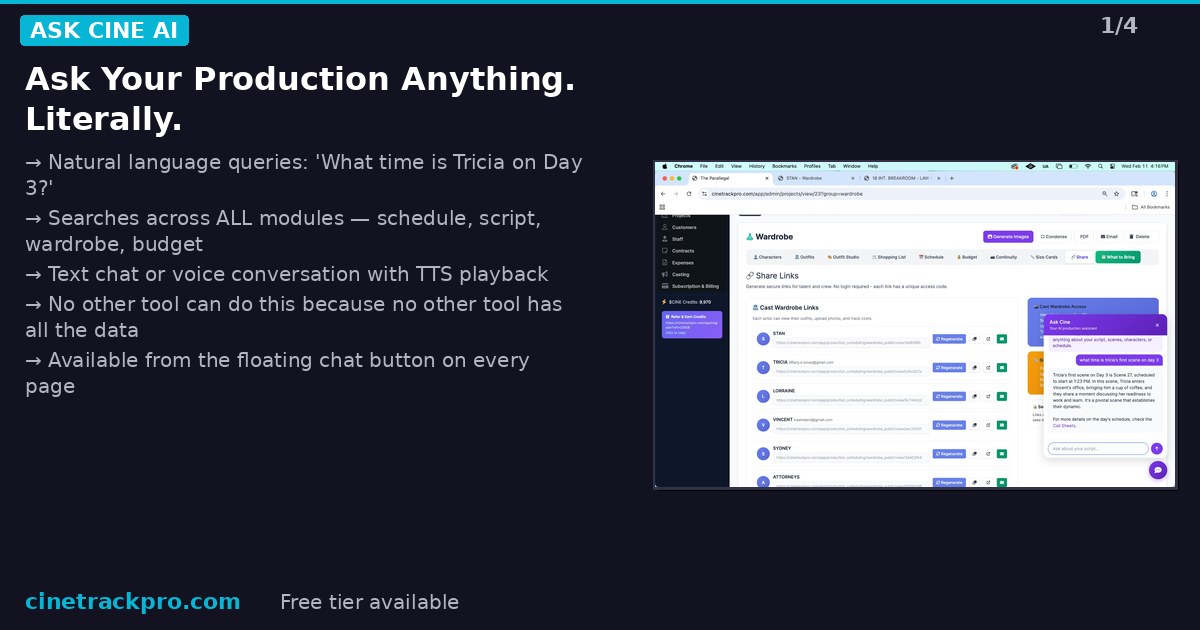Select Contracts in the sidebar
1200x630 pixels.
[x=682, y=251]
